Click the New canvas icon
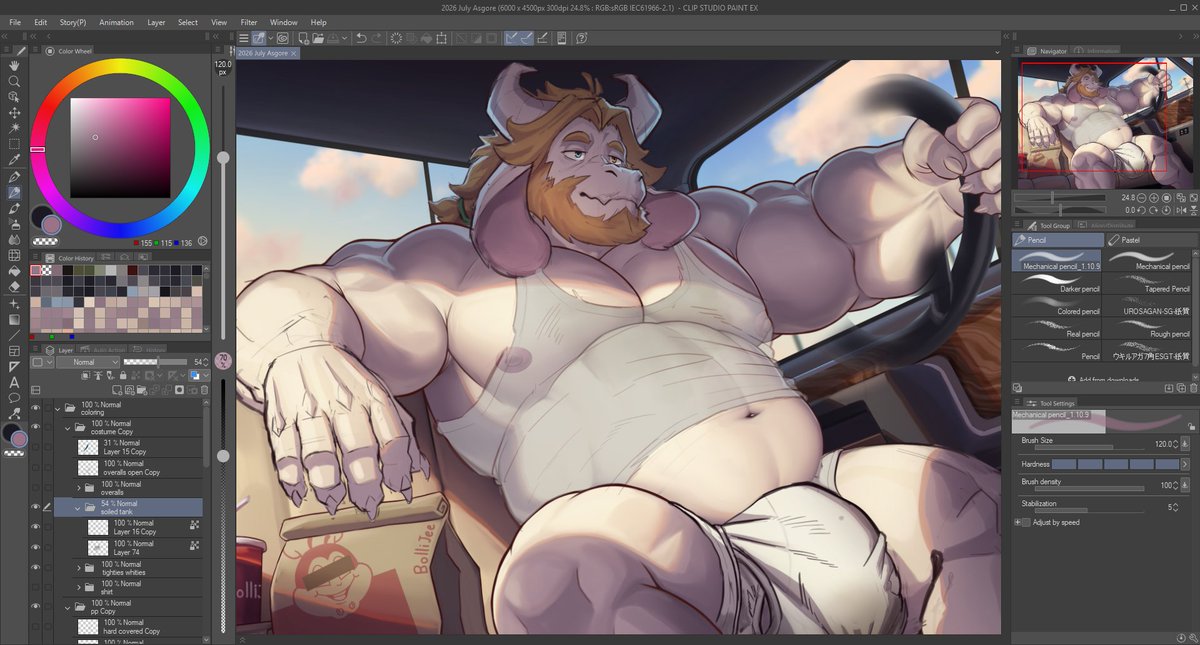The height and width of the screenshot is (645, 1200). pyautogui.click(x=303, y=38)
